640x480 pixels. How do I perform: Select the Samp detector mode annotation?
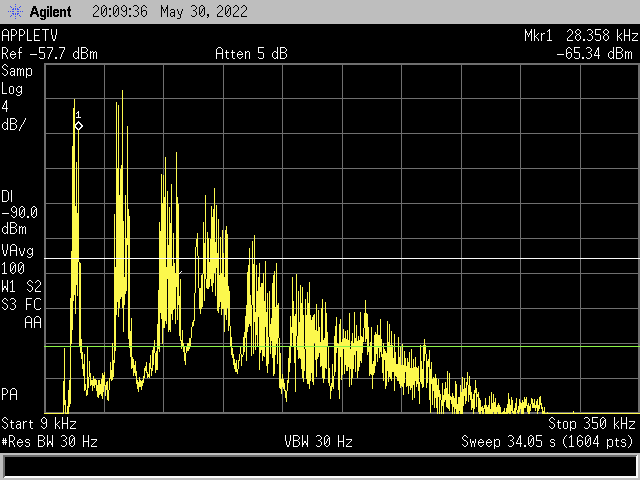[17, 71]
